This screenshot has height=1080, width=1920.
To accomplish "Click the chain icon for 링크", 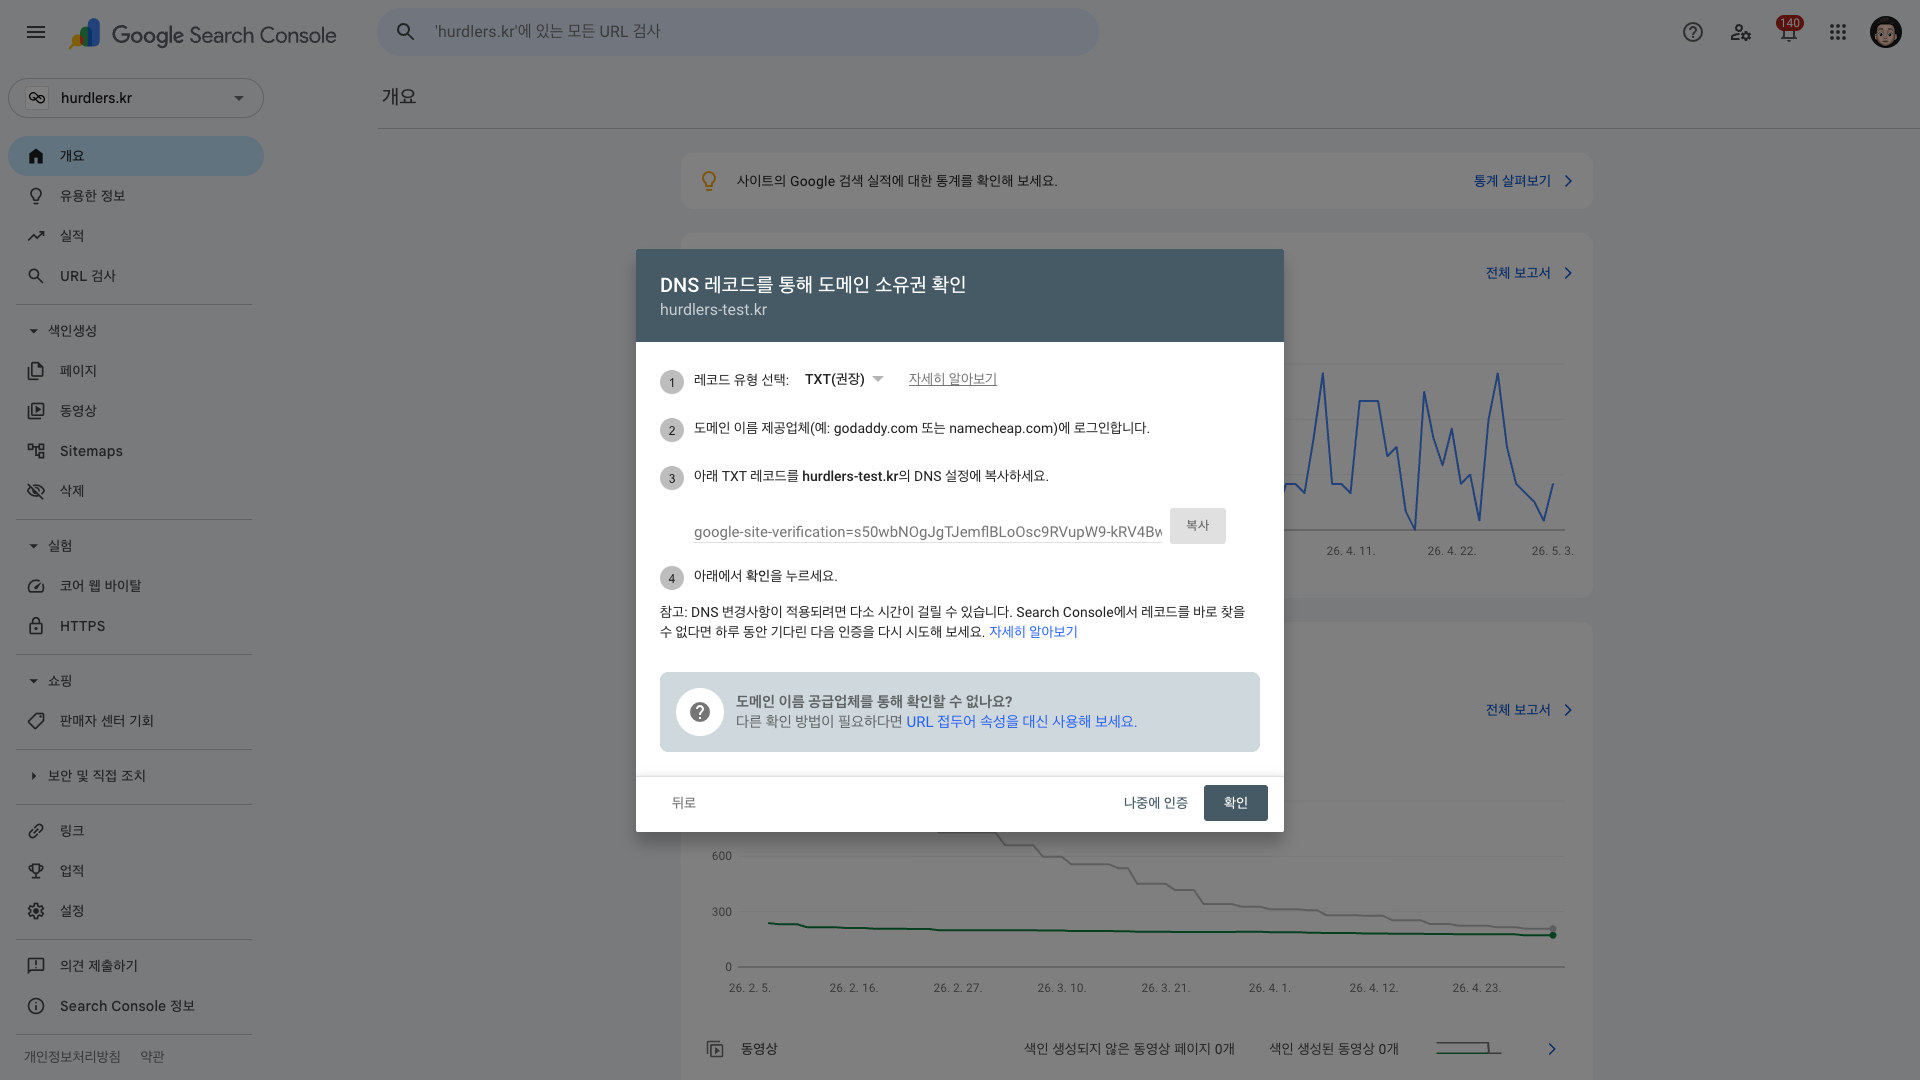I will [36, 831].
